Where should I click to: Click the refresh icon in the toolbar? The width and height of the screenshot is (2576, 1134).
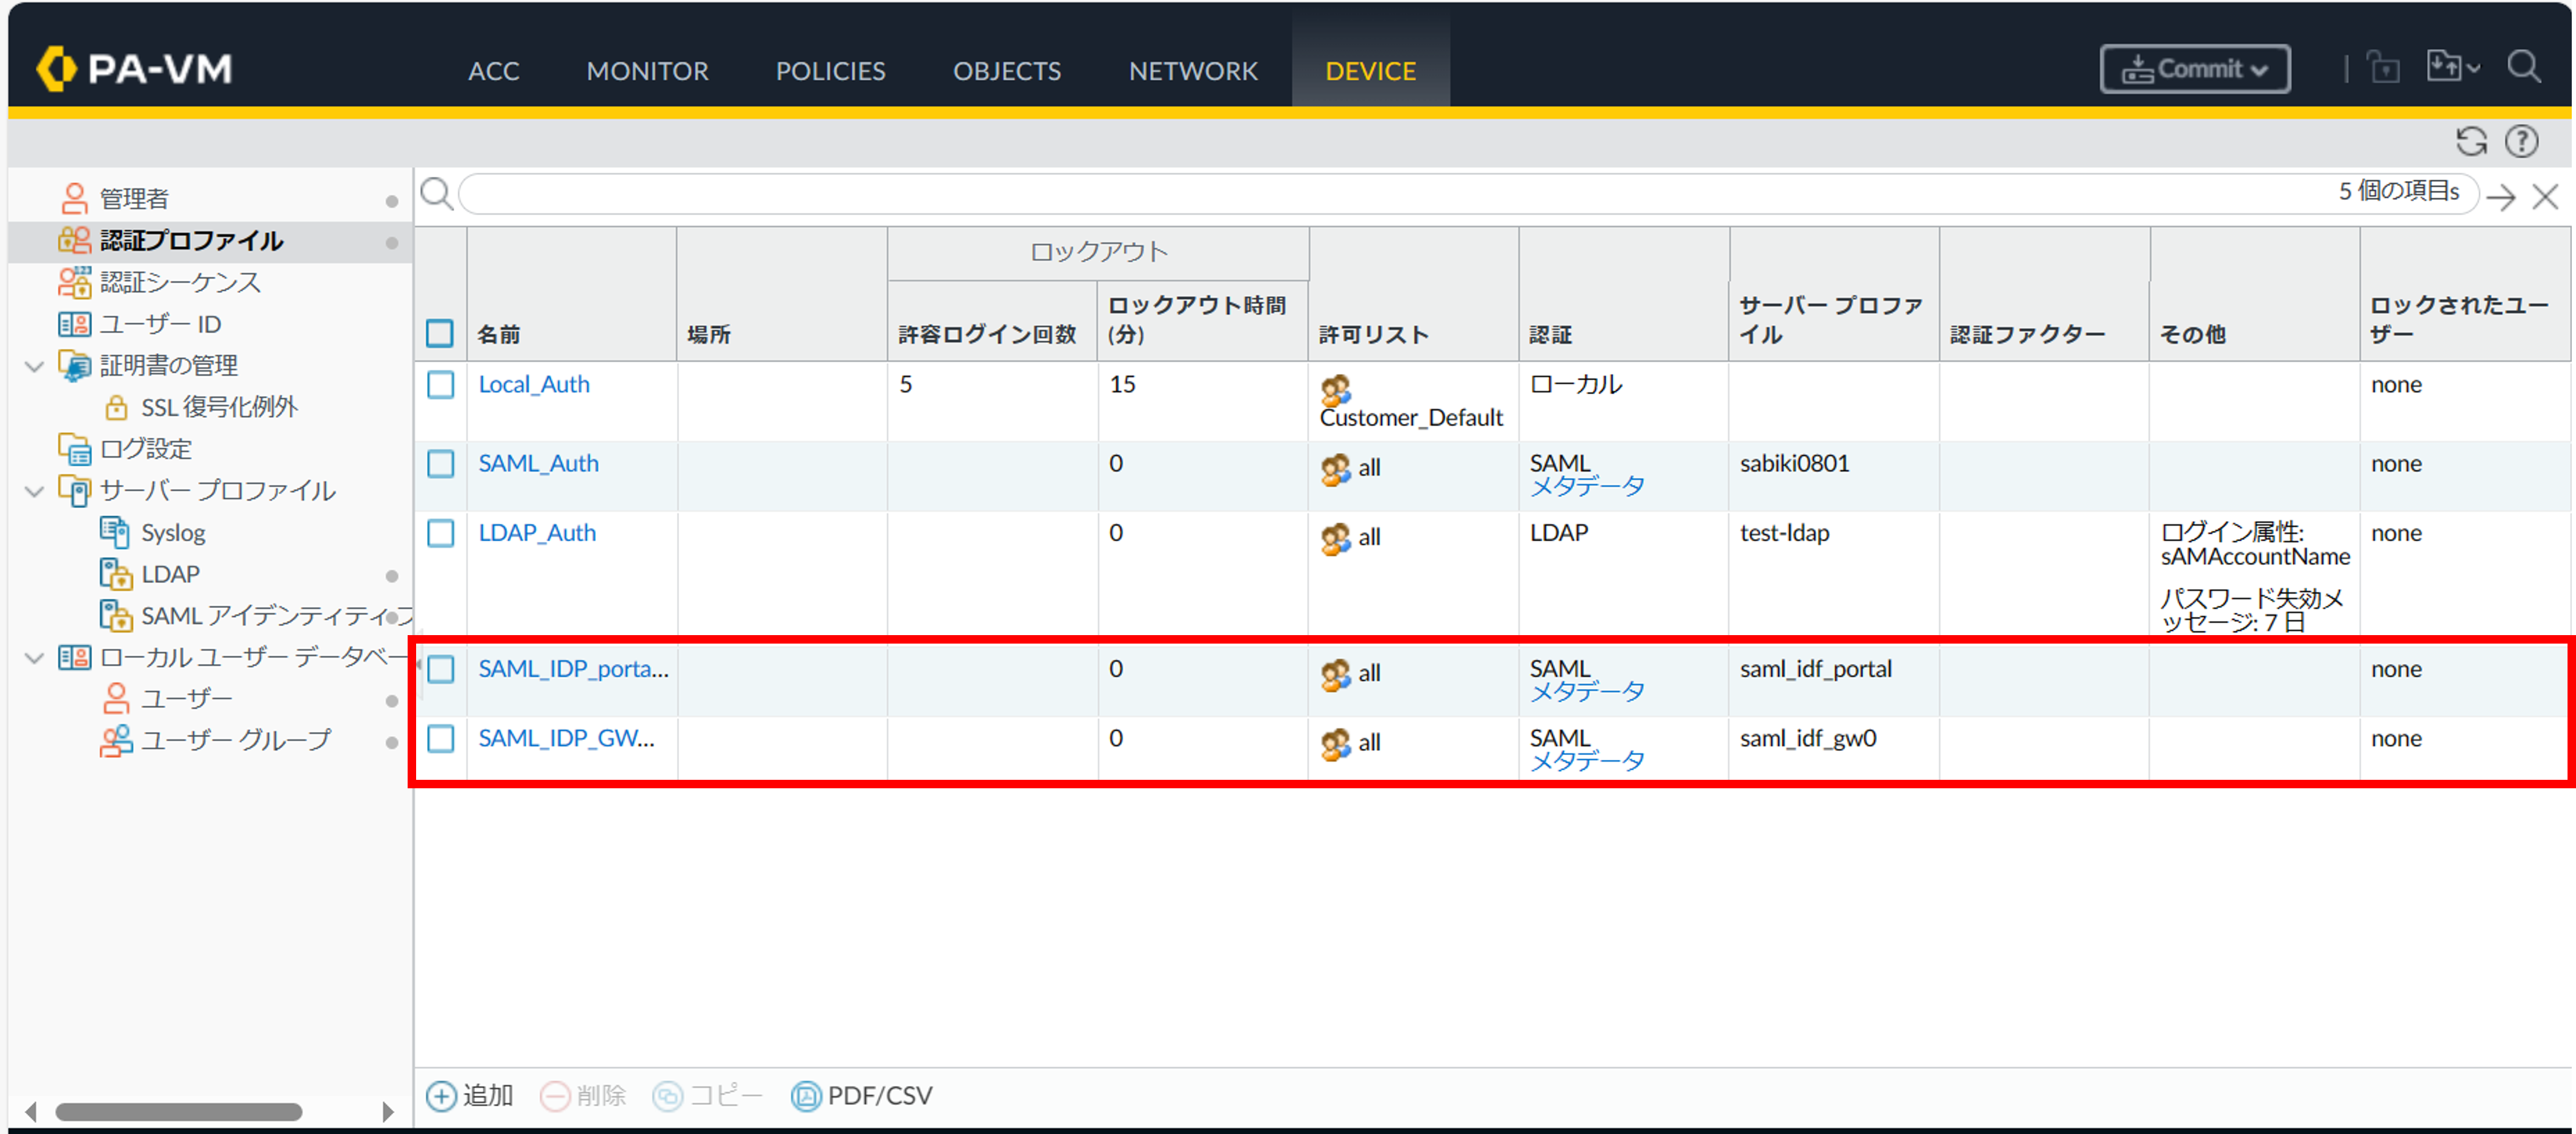[2471, 142]
